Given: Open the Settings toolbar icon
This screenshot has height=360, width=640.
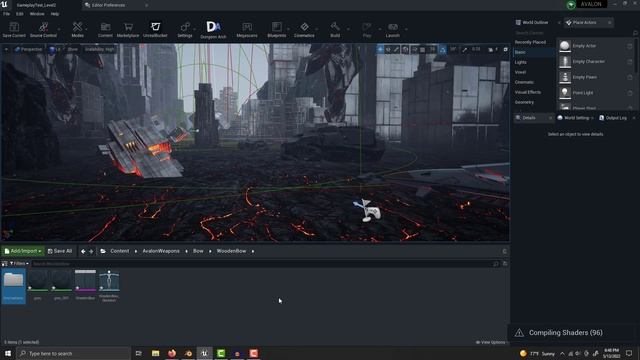Looking at the screenshot, I should 185,30.
